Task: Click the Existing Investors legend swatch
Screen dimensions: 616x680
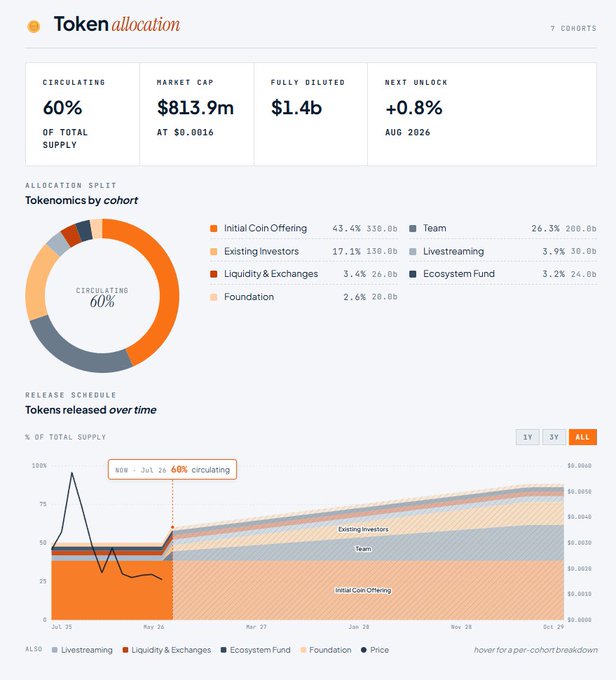Action: coord(213,252)
